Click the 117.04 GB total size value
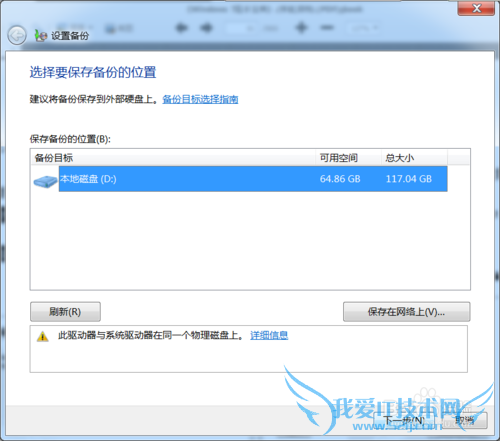The image size is (500, 441). (409, 179)
